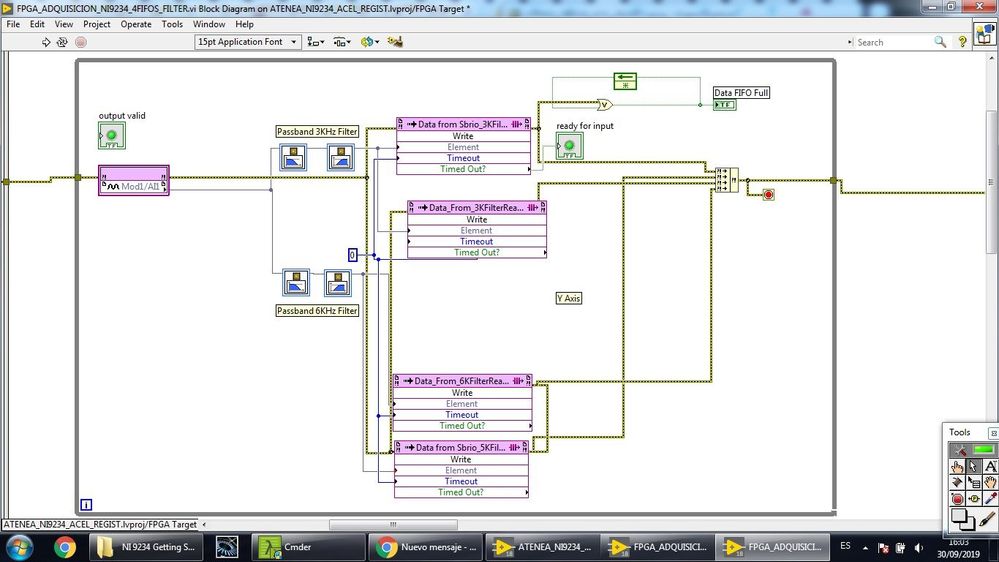Switch to Cmder in the taskbar
This screenshot has height=562, width=999.
(x=308, y=547)
